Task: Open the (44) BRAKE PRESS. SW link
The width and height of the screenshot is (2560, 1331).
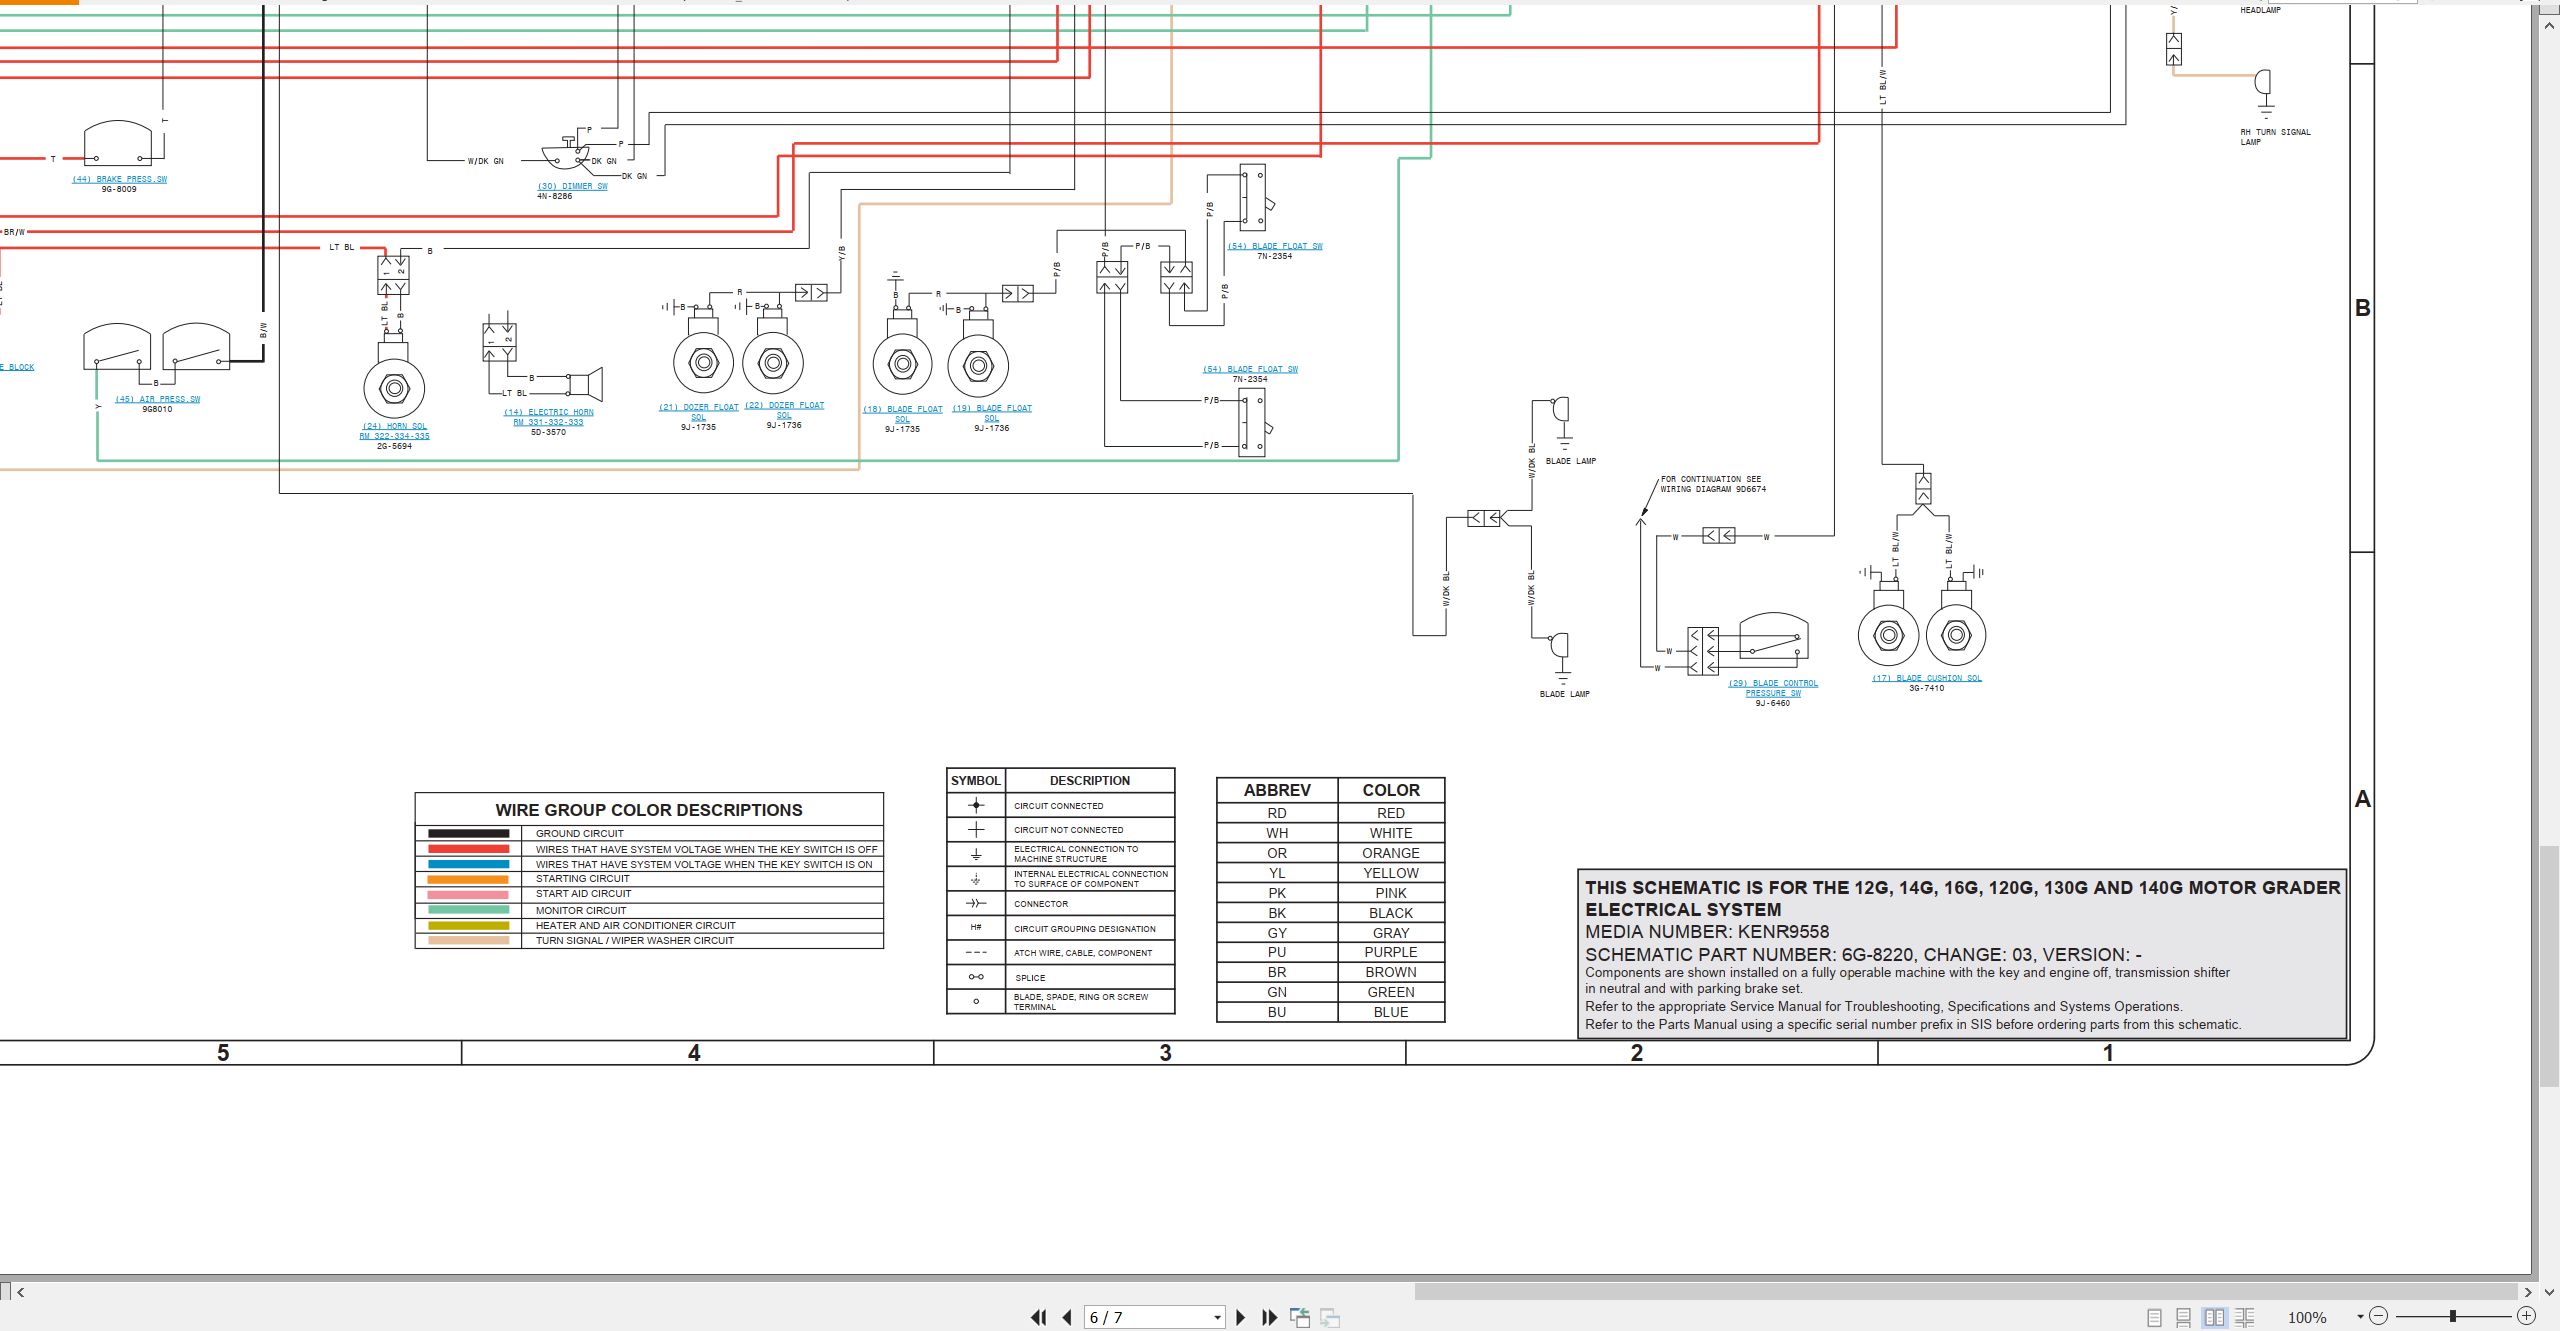Action: 119,179
